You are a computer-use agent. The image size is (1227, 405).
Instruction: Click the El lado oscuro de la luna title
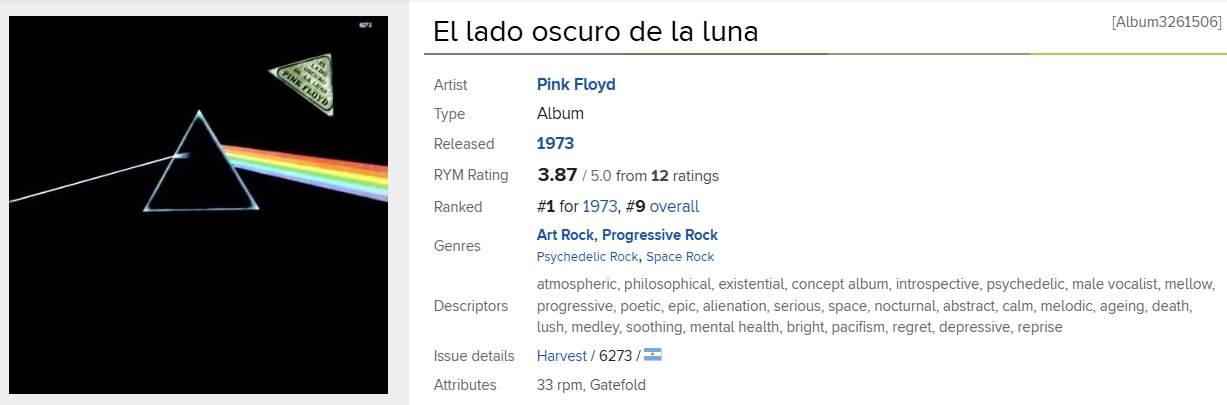coord(595,31)
